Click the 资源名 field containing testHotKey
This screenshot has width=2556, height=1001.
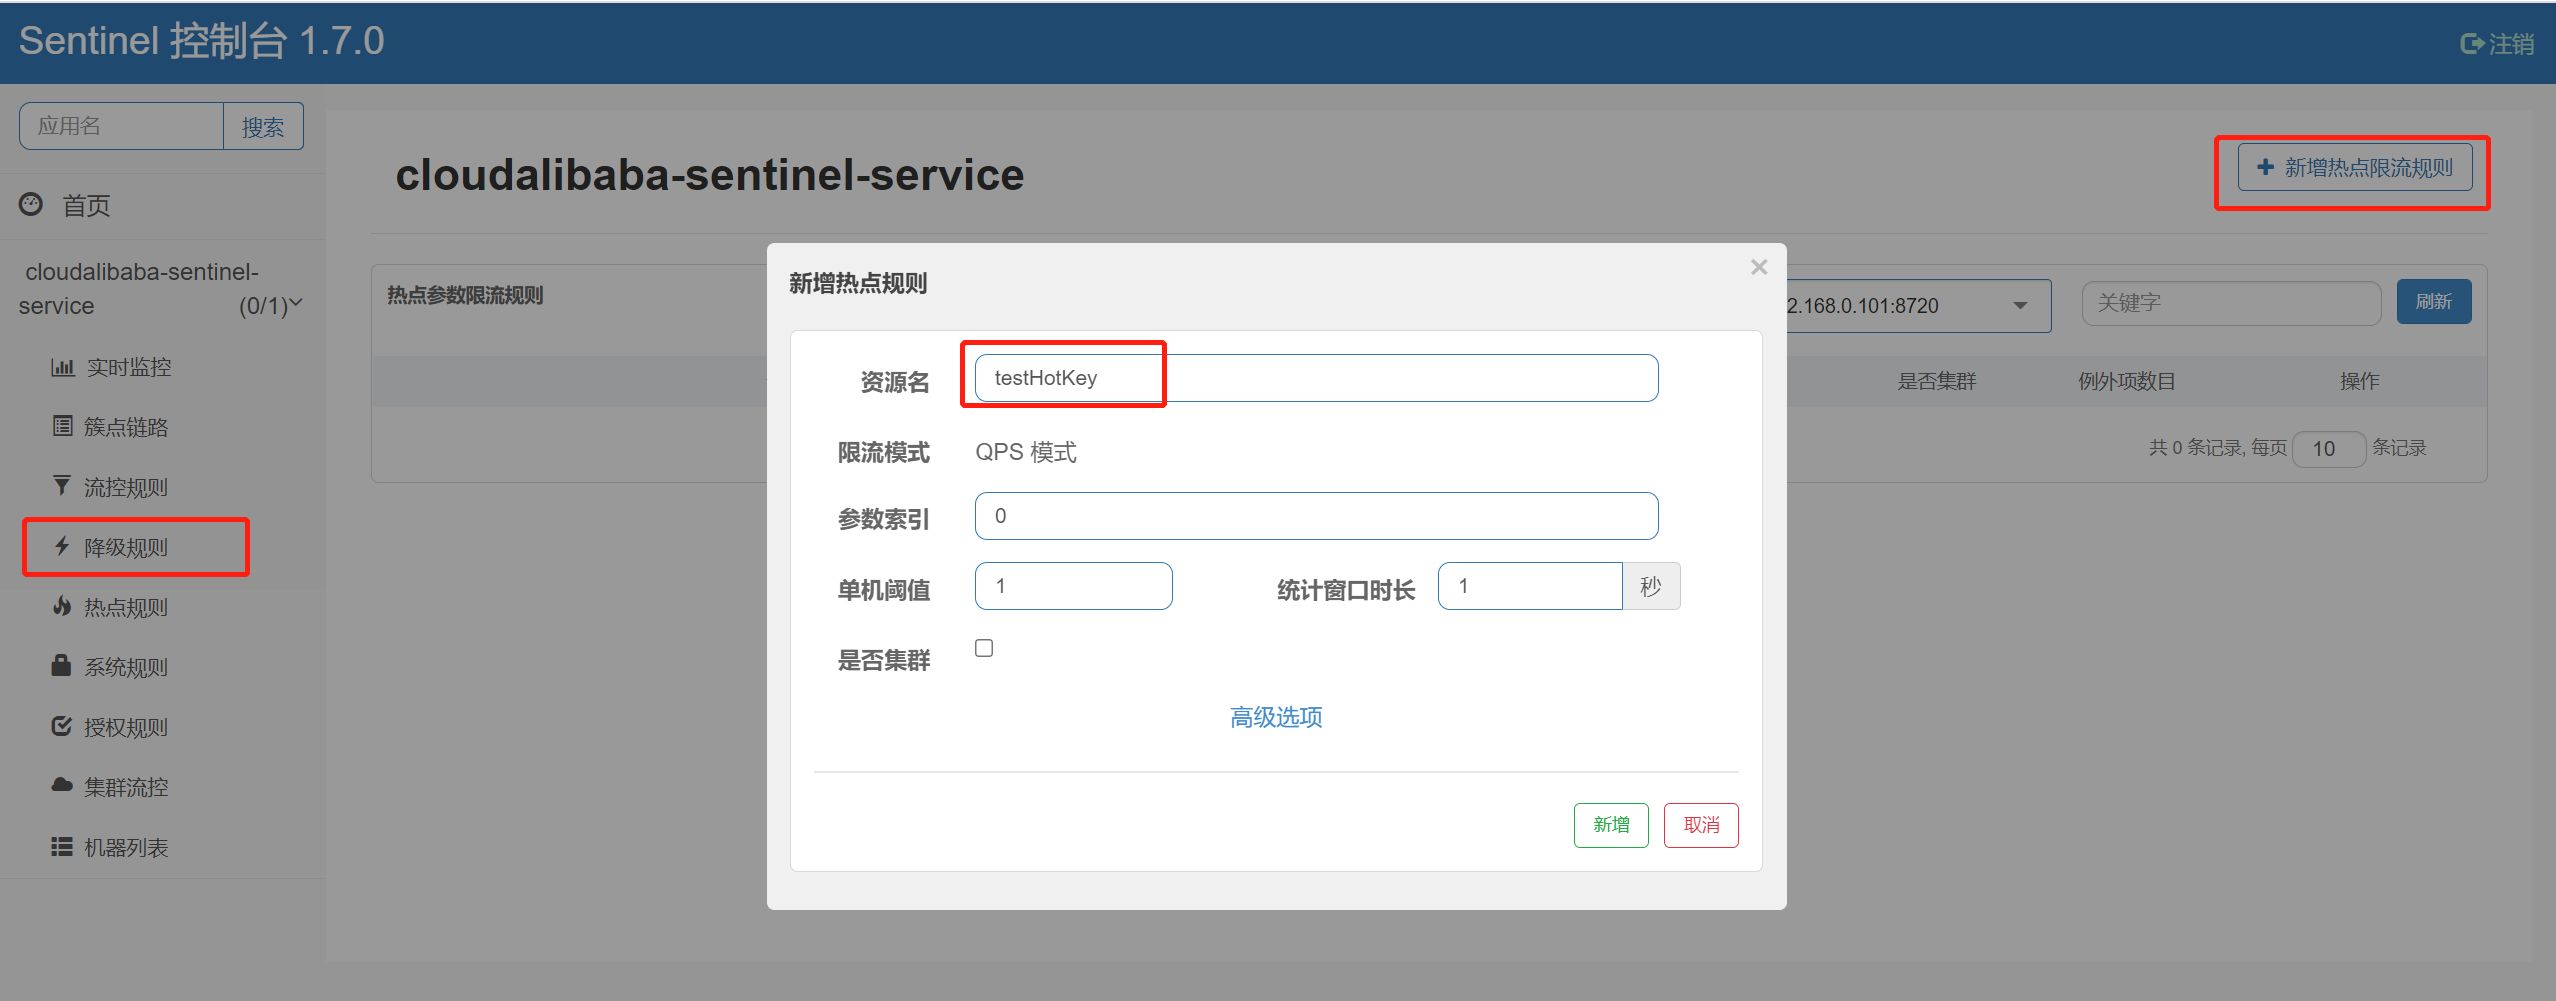pyautogui.click(x=1316, y=378)
